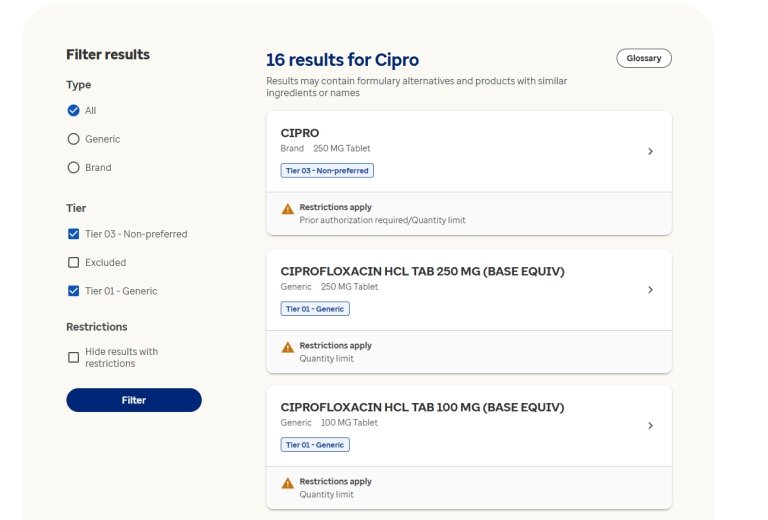Uncheck Tier 01 - Generic filter checkbox
Viewport: 768px width, 520px height.
pyautogui.click(x=73, y=291)
